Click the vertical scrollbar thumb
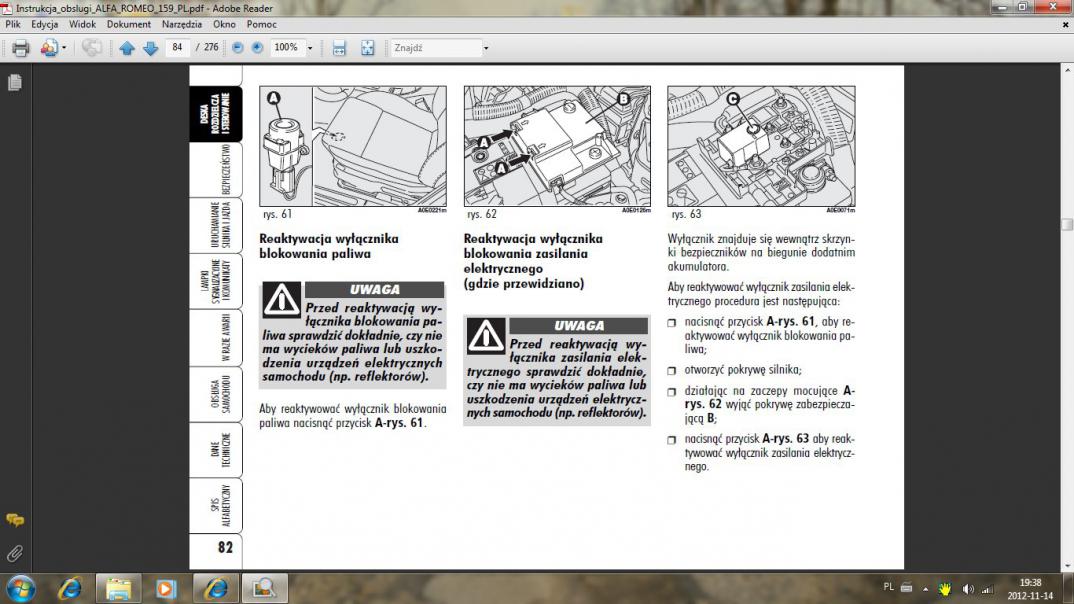This screenshot has width=1074, height=604. (1067, 224)
